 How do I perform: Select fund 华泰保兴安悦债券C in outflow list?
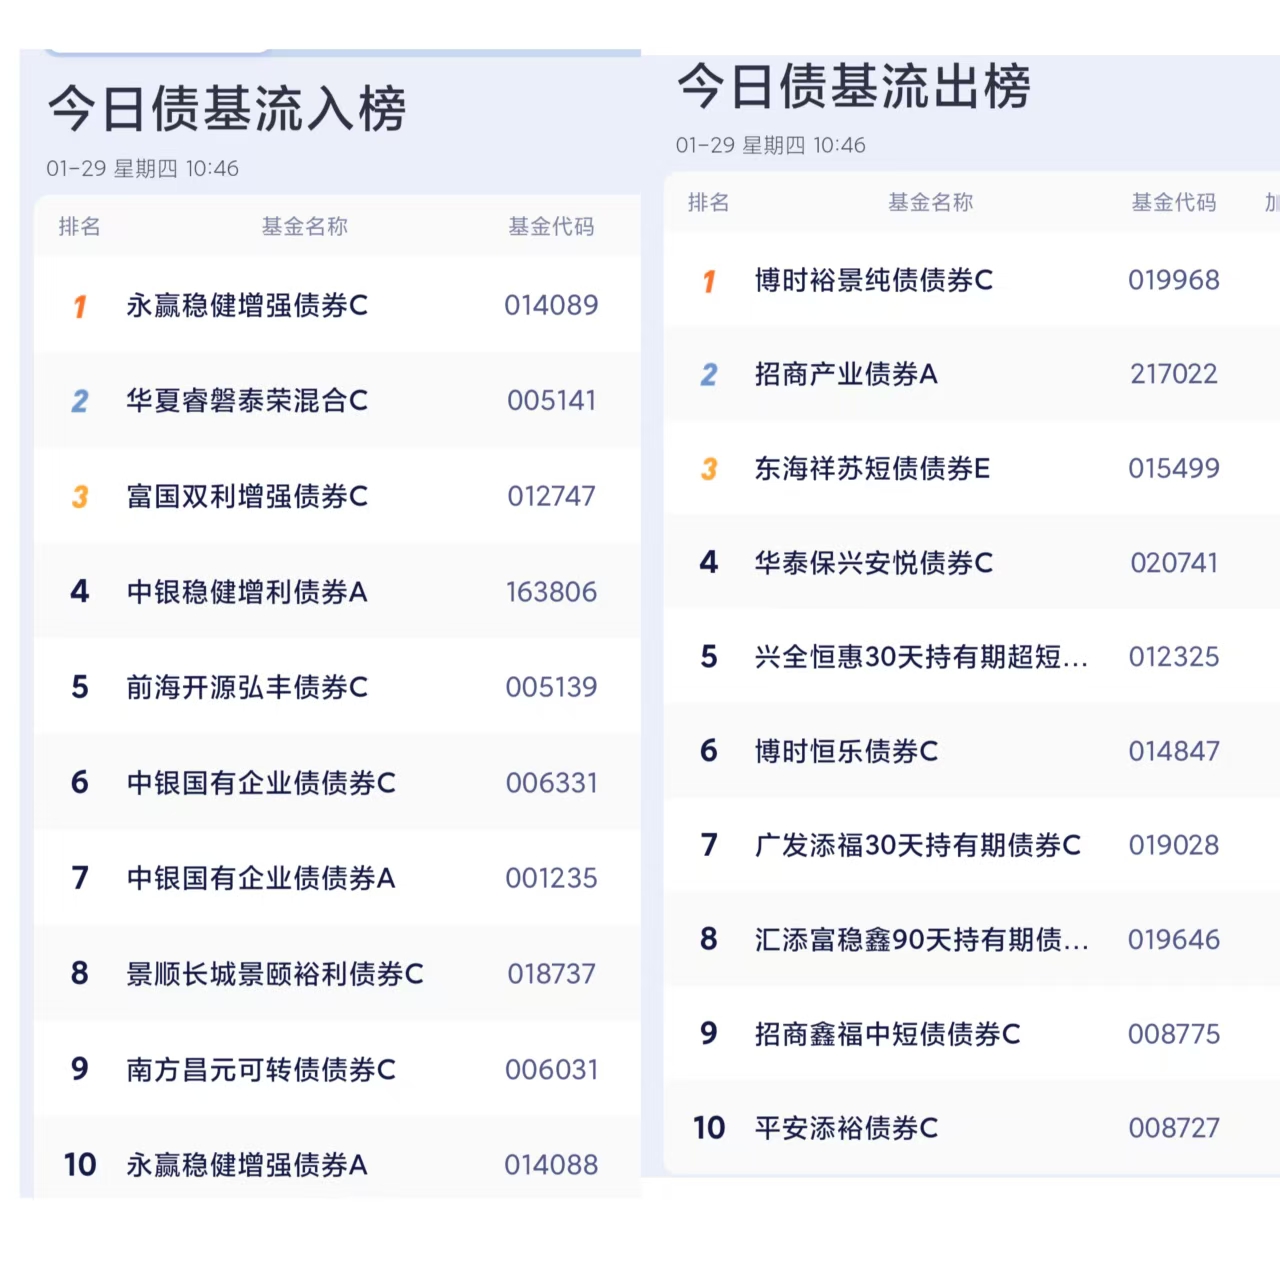click(x=874, y=563)
